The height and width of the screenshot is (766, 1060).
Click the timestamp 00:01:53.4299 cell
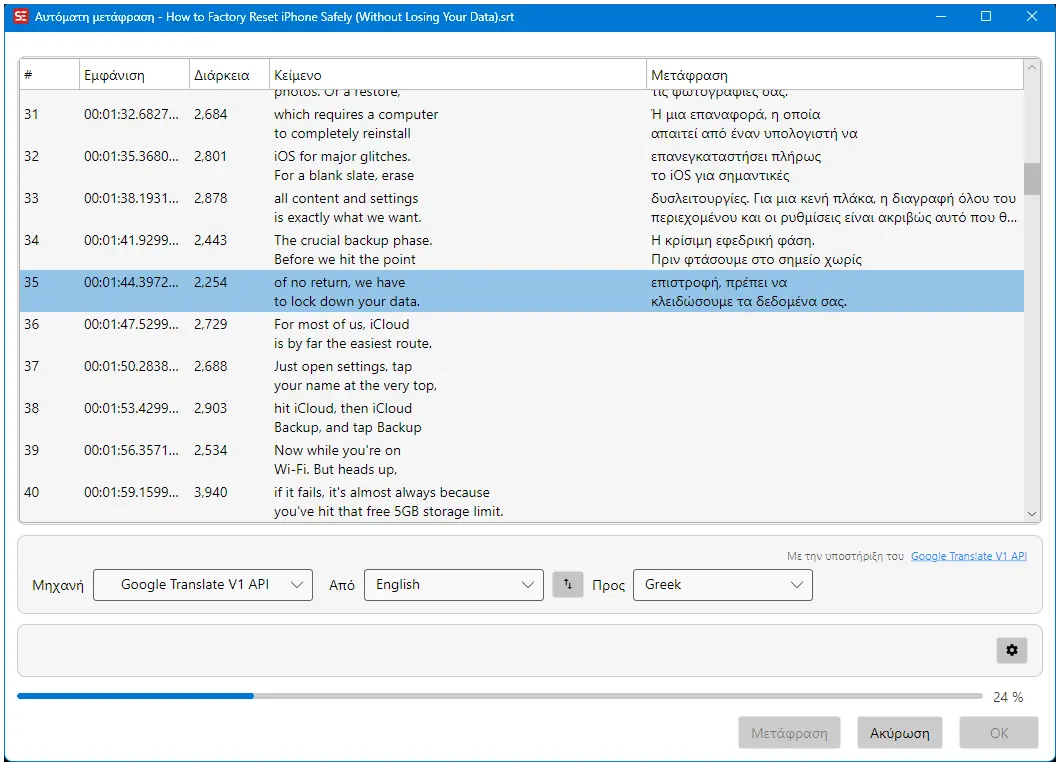[x=131, y=408]
